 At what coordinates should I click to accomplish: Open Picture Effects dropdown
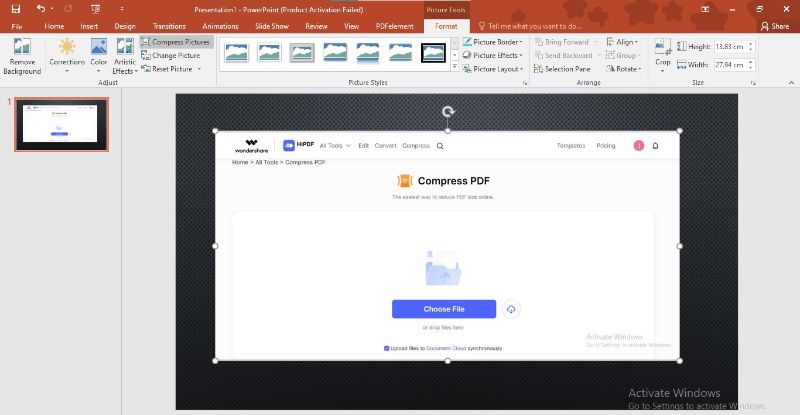point(493,55)
